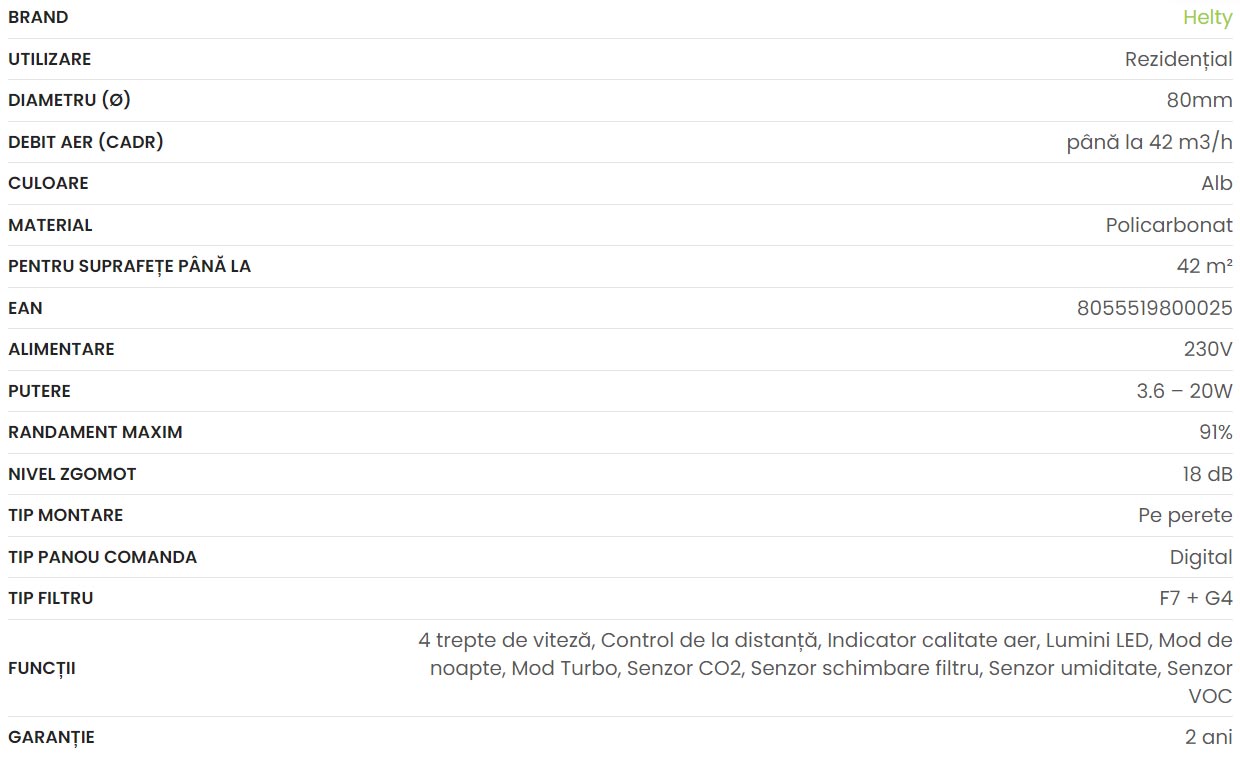The height and width of the screenshot is (758, 1240).
Task: Select the Pe perete mounting value
Action: tap(1185, 515)
